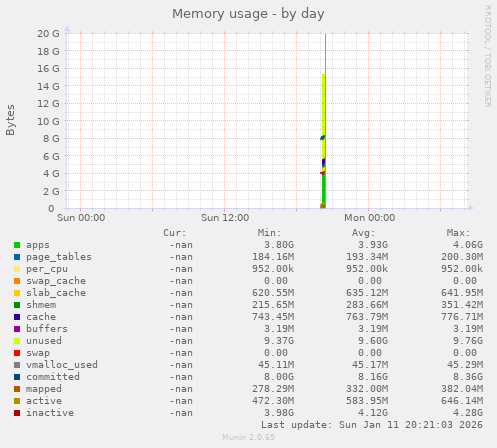Click the olive active legend swatch
Image resolution: width=497 pixels, height=448 pixels.
click(x=17, y=401)
